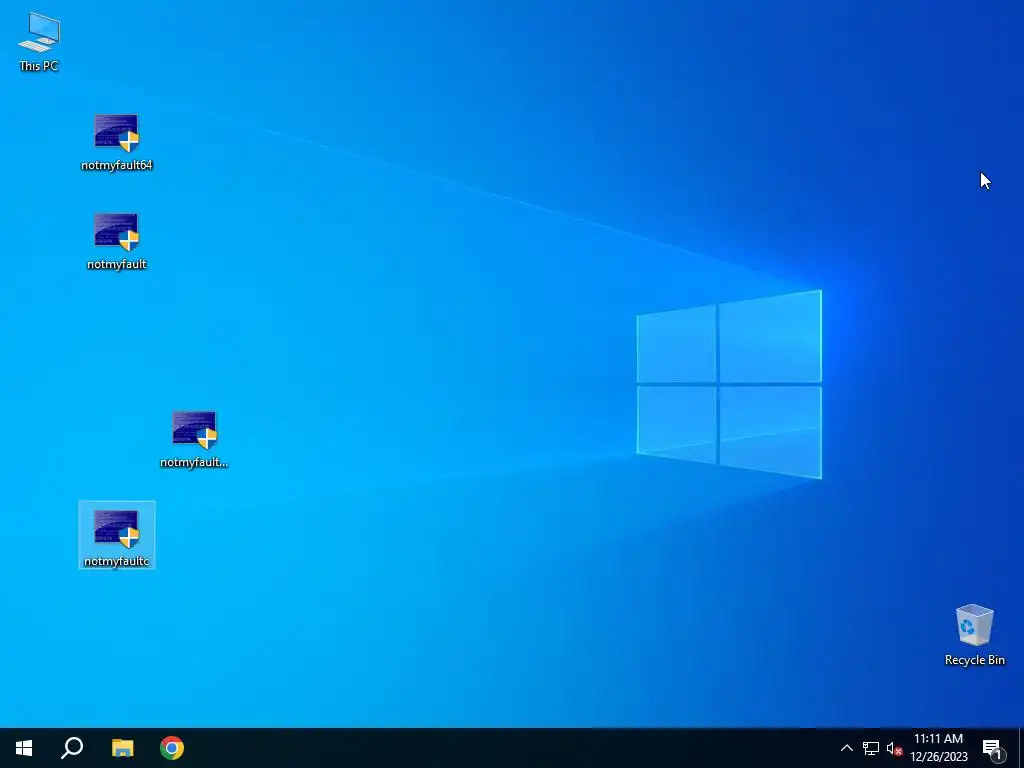Open network status tray icon
Viewport: 1024px width, 768px height.
point(871,748)
